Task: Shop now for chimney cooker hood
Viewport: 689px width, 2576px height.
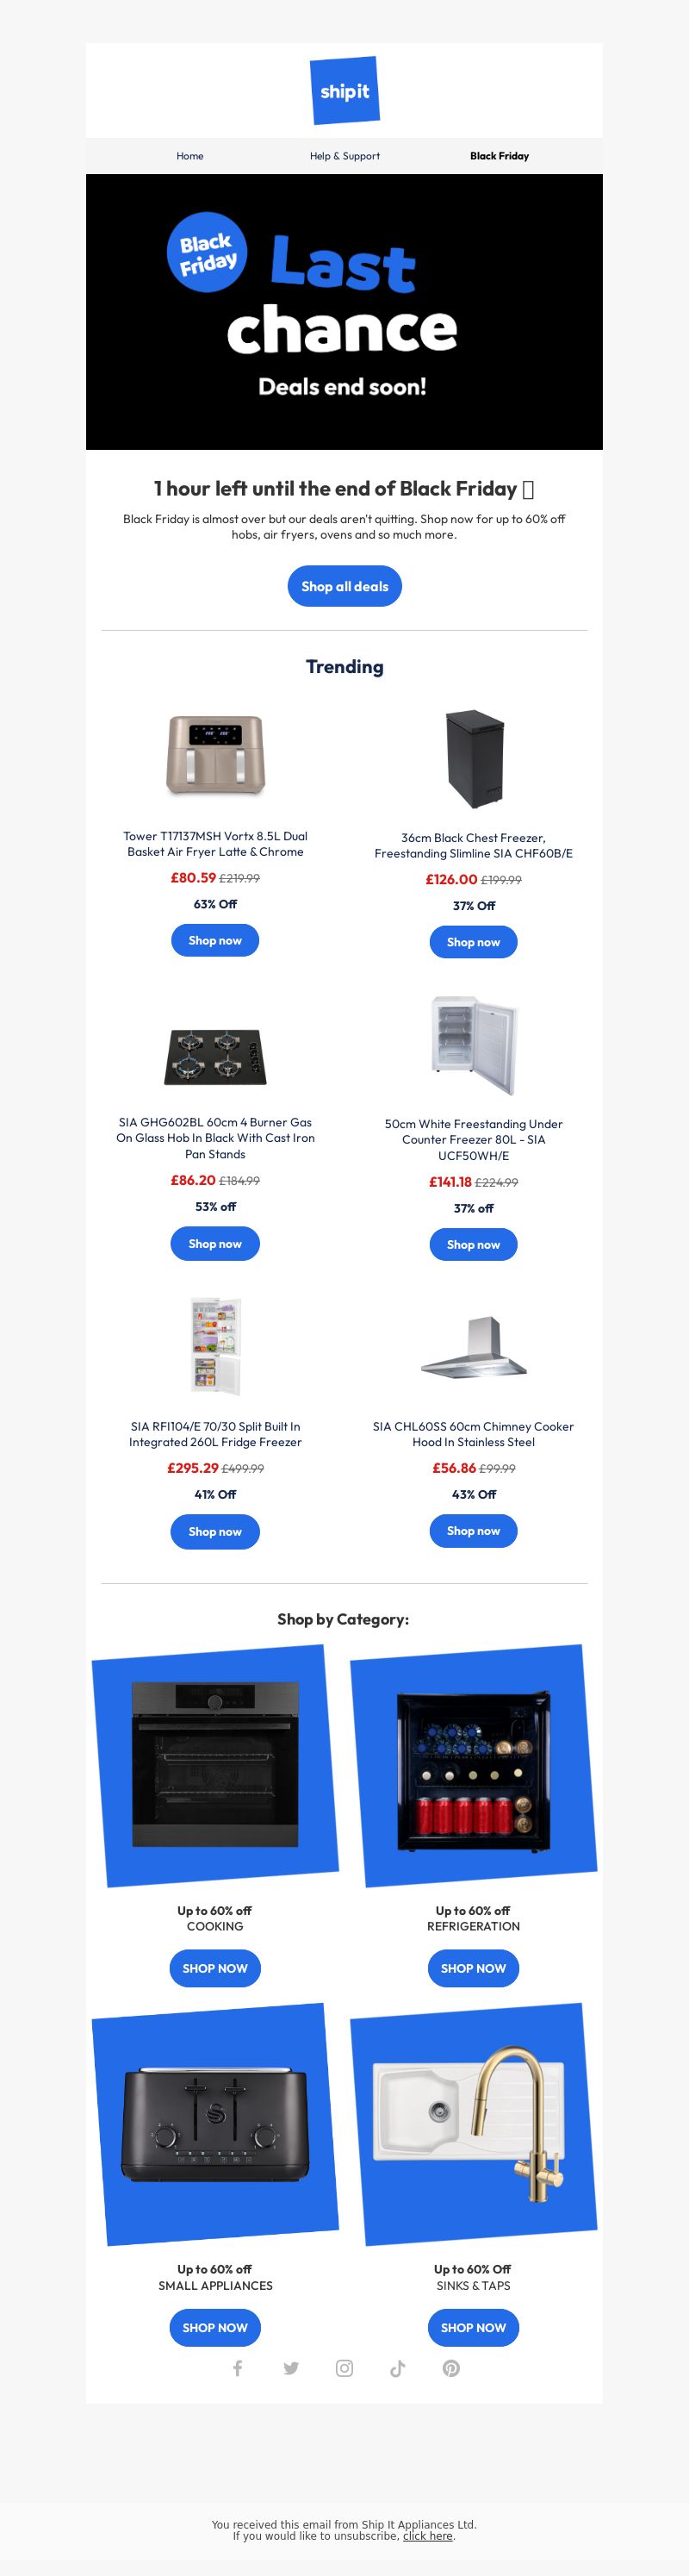Action: pos(474,1530)
